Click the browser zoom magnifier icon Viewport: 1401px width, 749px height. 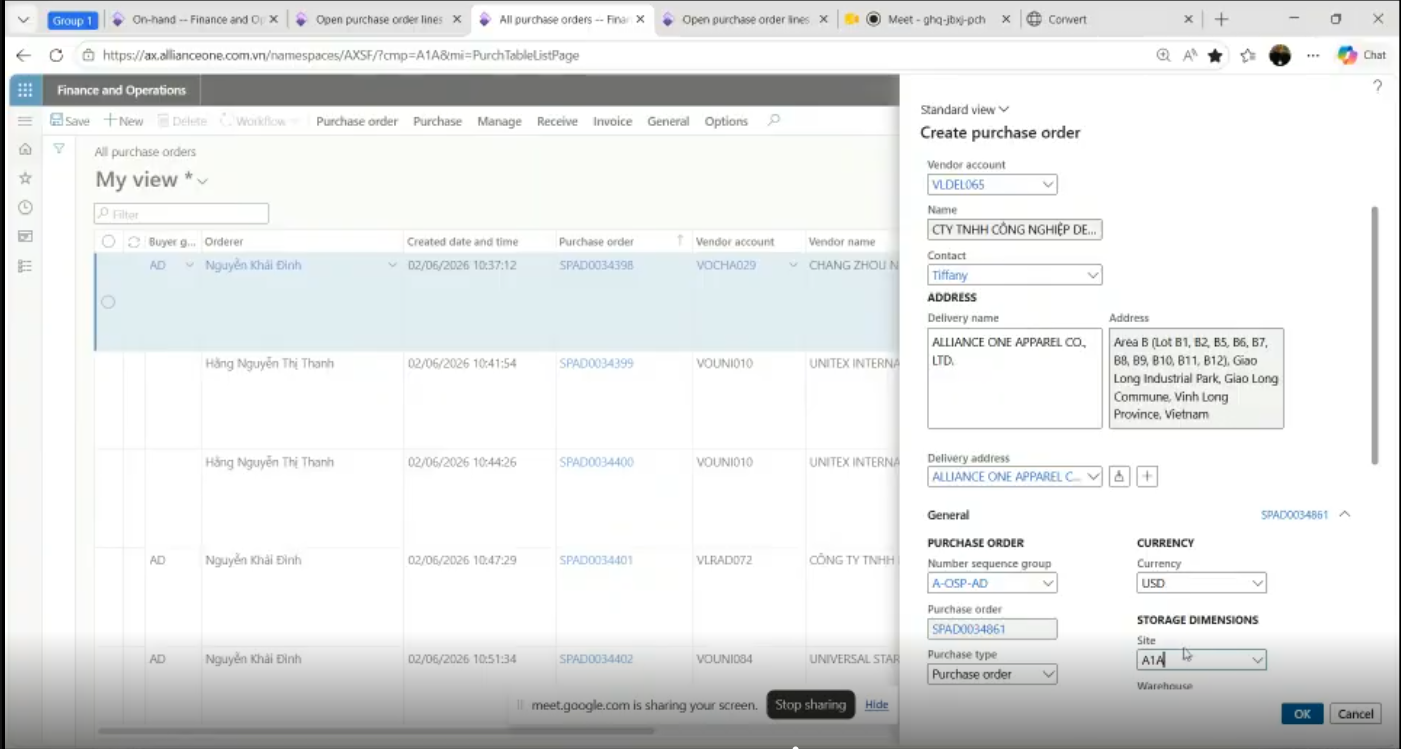pos(1163,56)
